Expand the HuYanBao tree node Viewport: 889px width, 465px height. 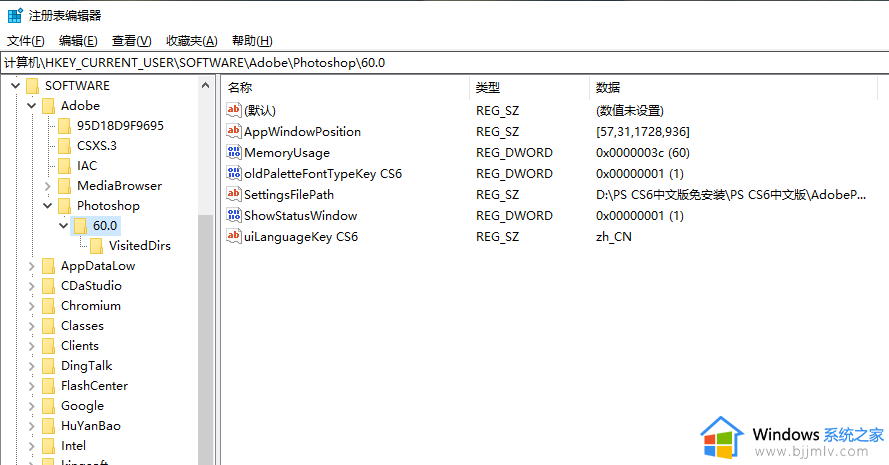tap(32, 426)
